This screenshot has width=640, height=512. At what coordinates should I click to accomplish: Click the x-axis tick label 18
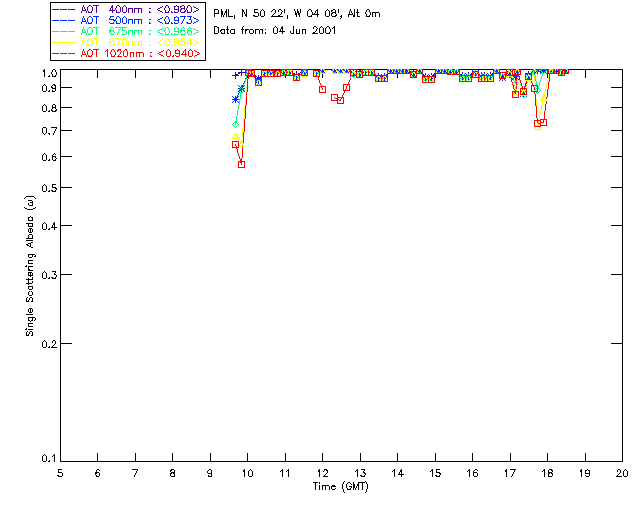[547, 473]
